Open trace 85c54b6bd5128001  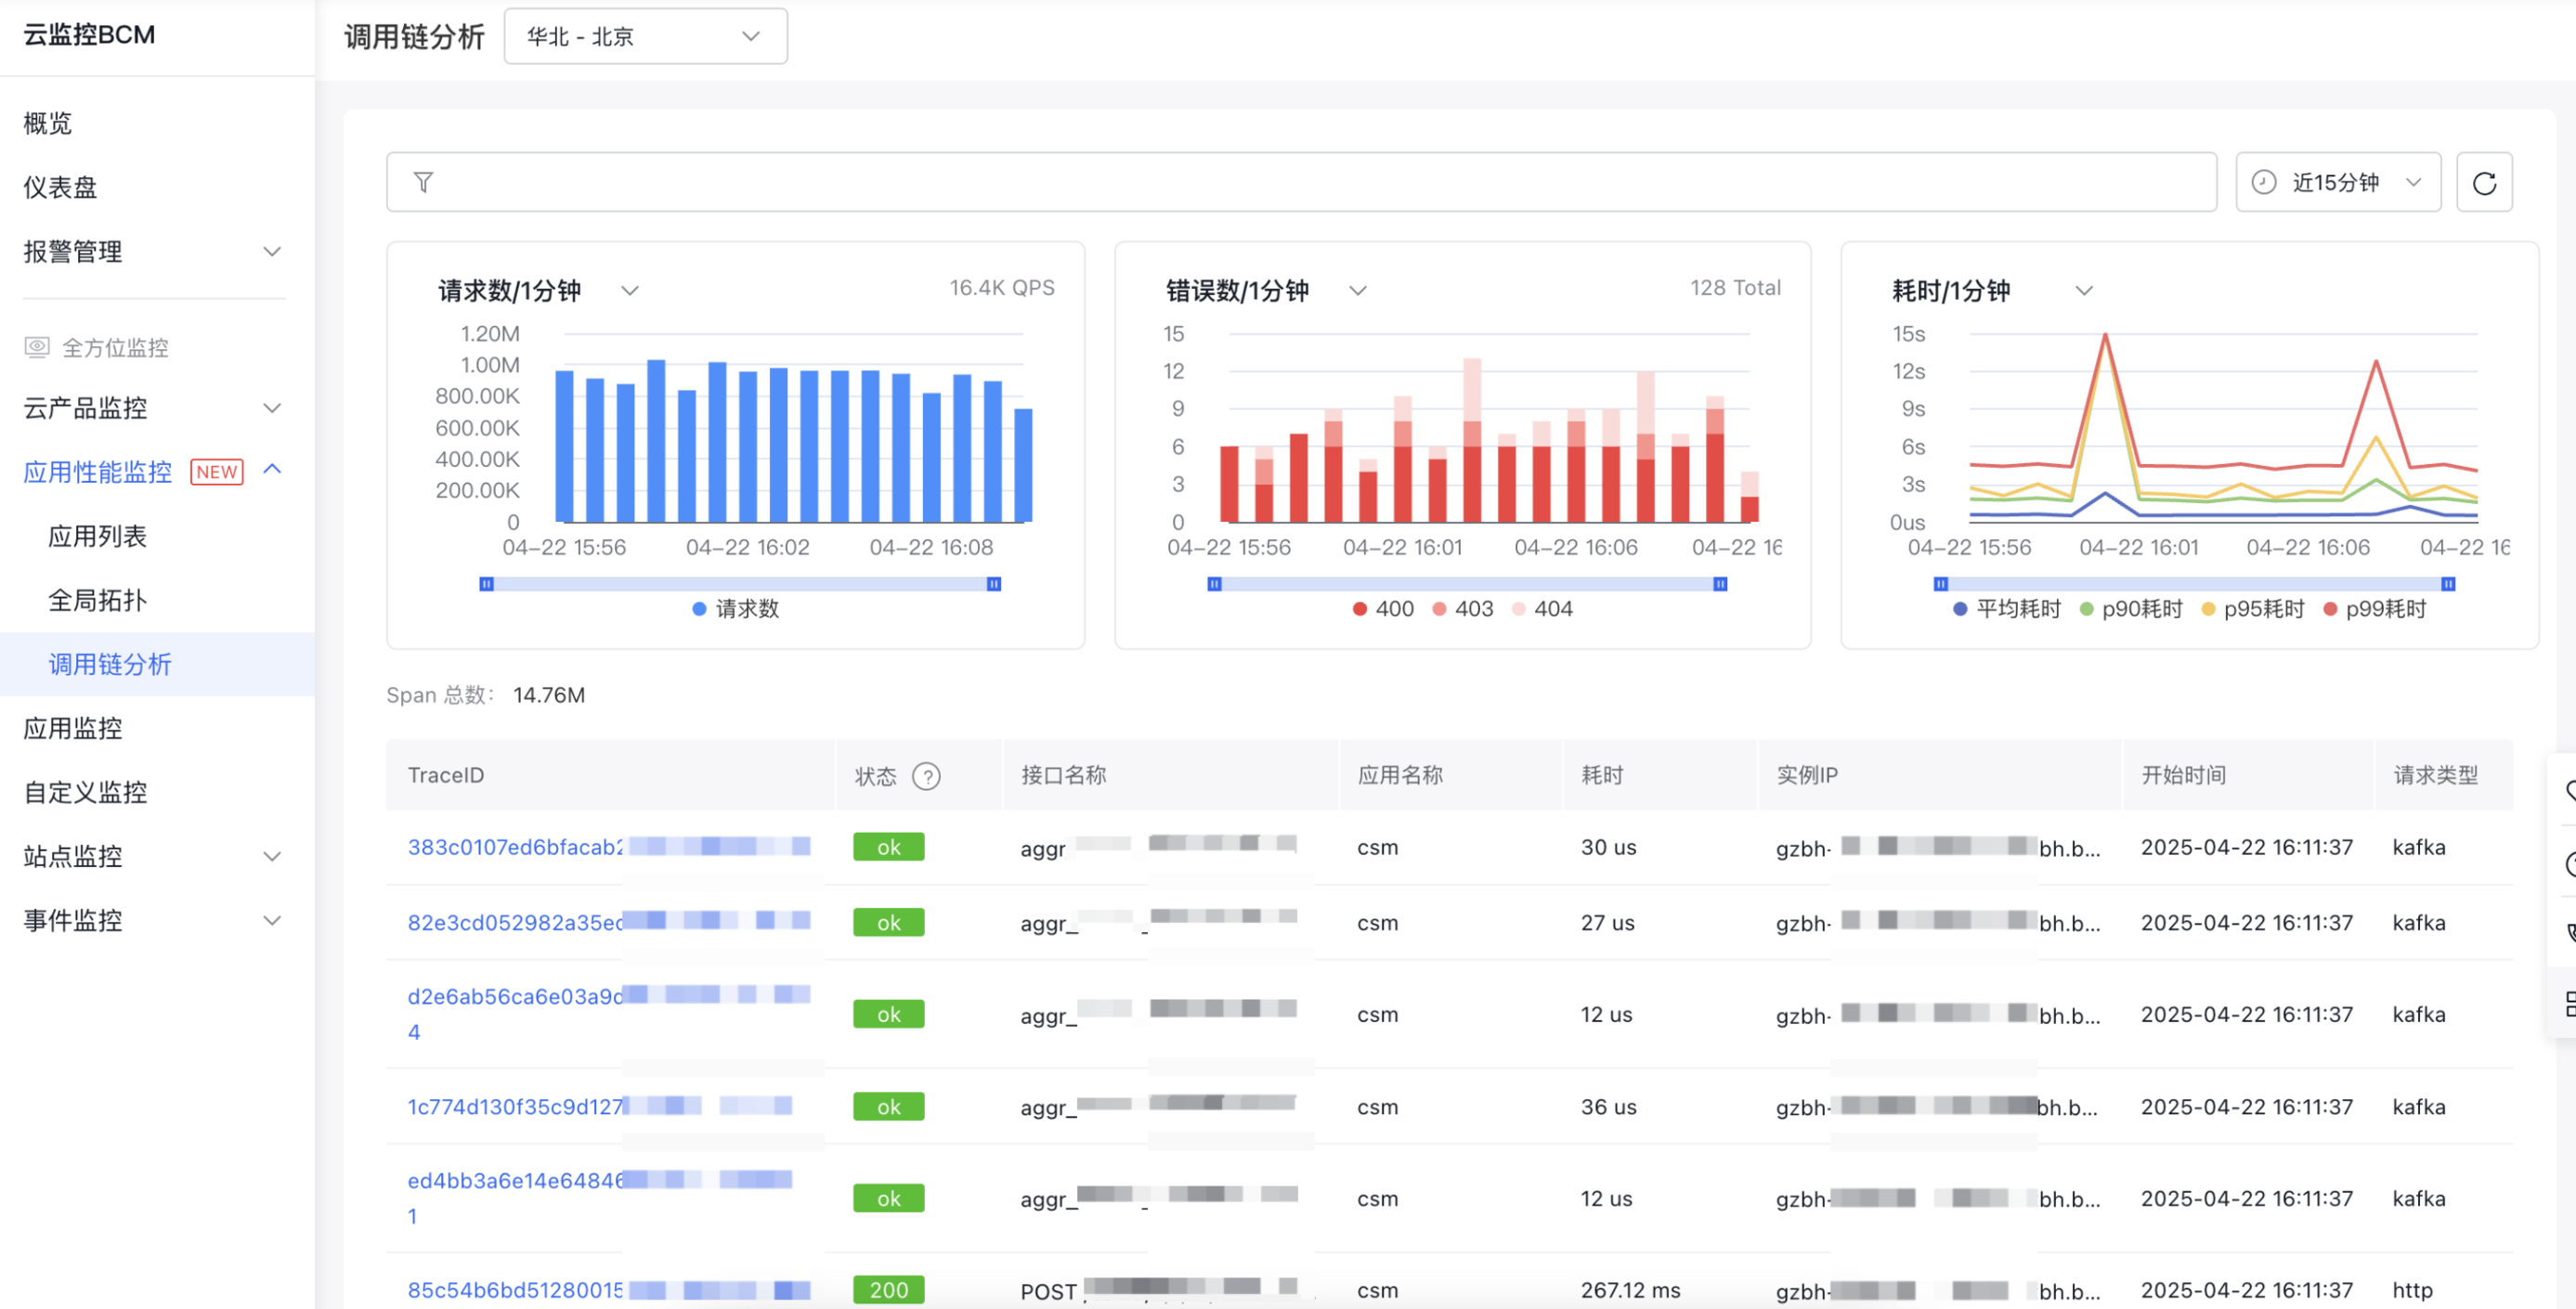[515, 1290]
